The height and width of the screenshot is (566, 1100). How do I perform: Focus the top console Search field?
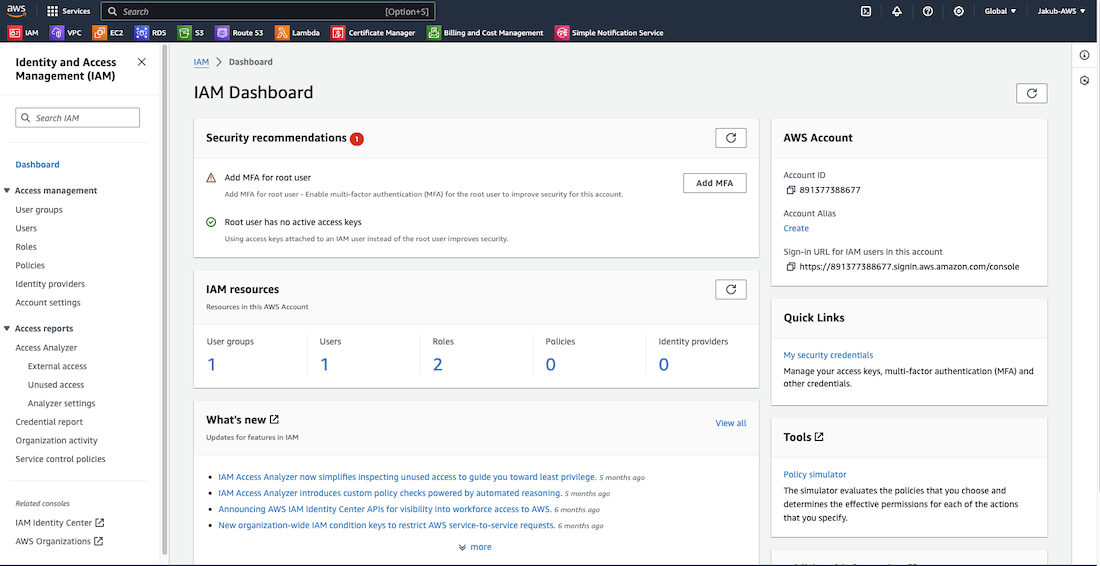click(268, 11)
